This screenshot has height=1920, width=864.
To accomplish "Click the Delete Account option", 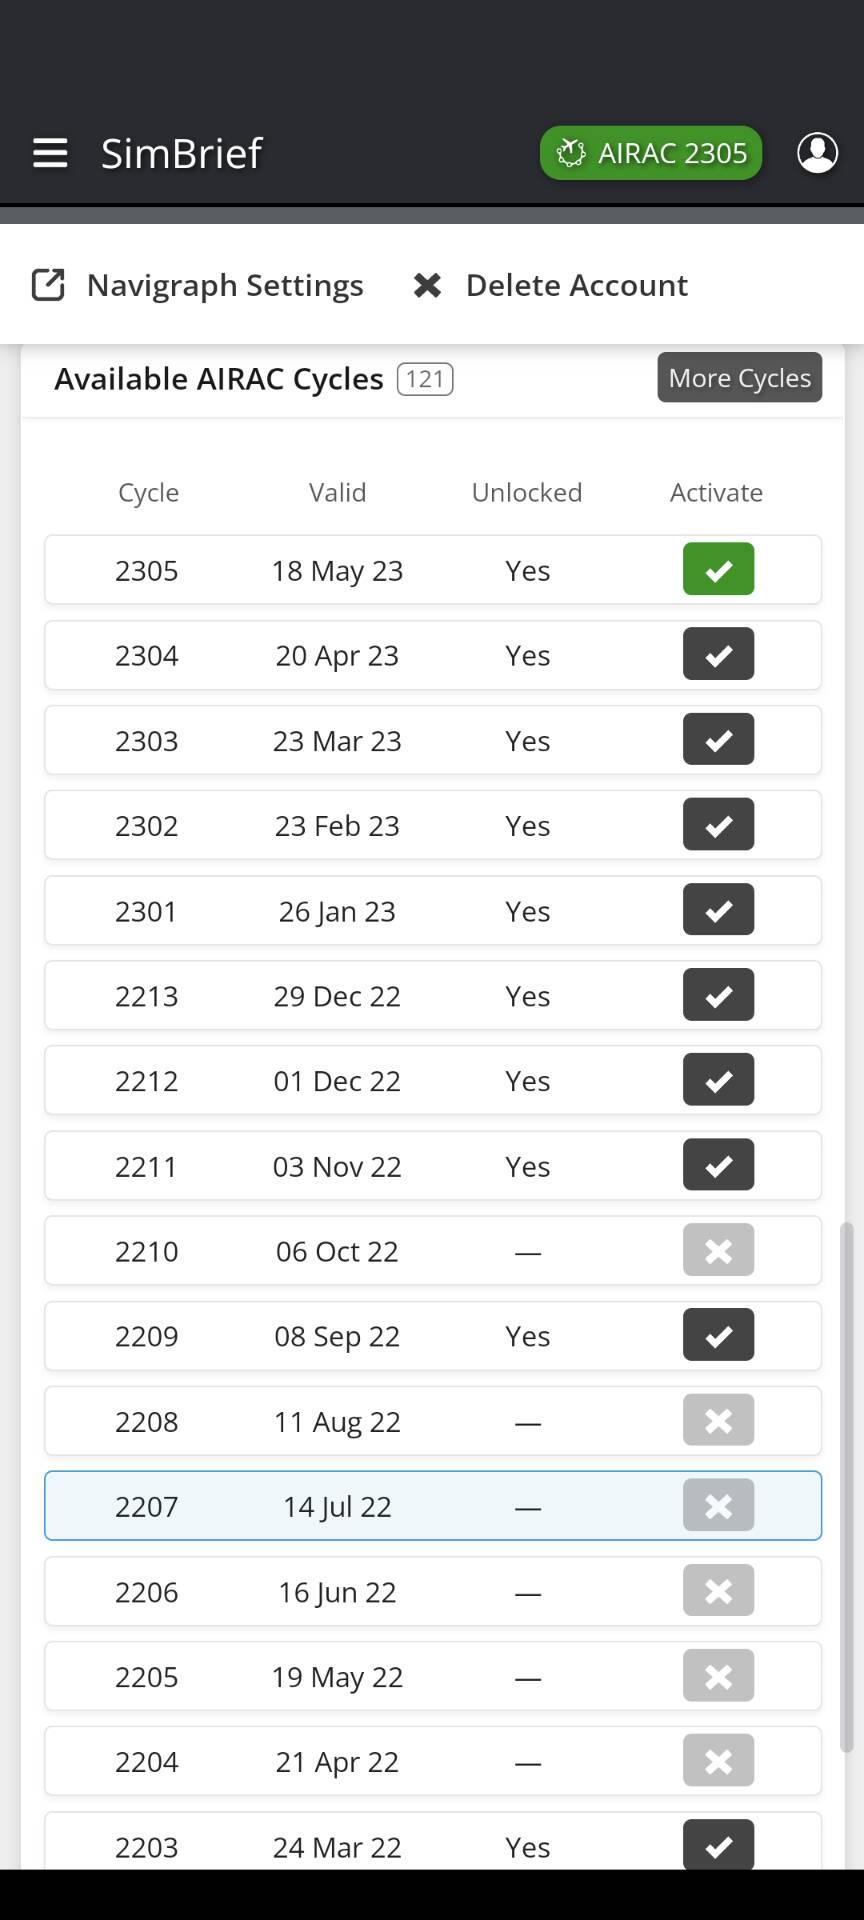I will coord(551,286).
